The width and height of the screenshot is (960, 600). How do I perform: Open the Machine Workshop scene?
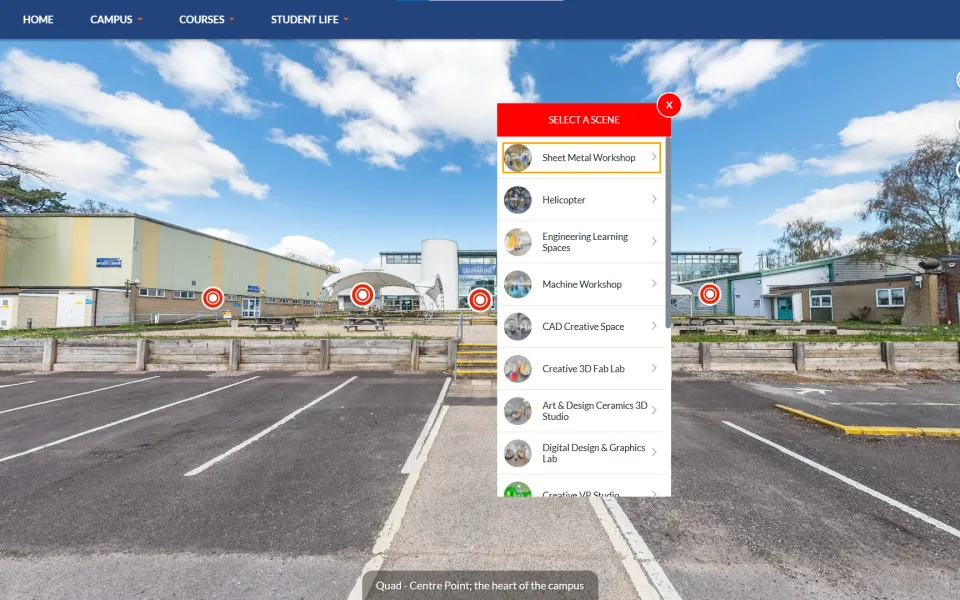click(581, 284)
